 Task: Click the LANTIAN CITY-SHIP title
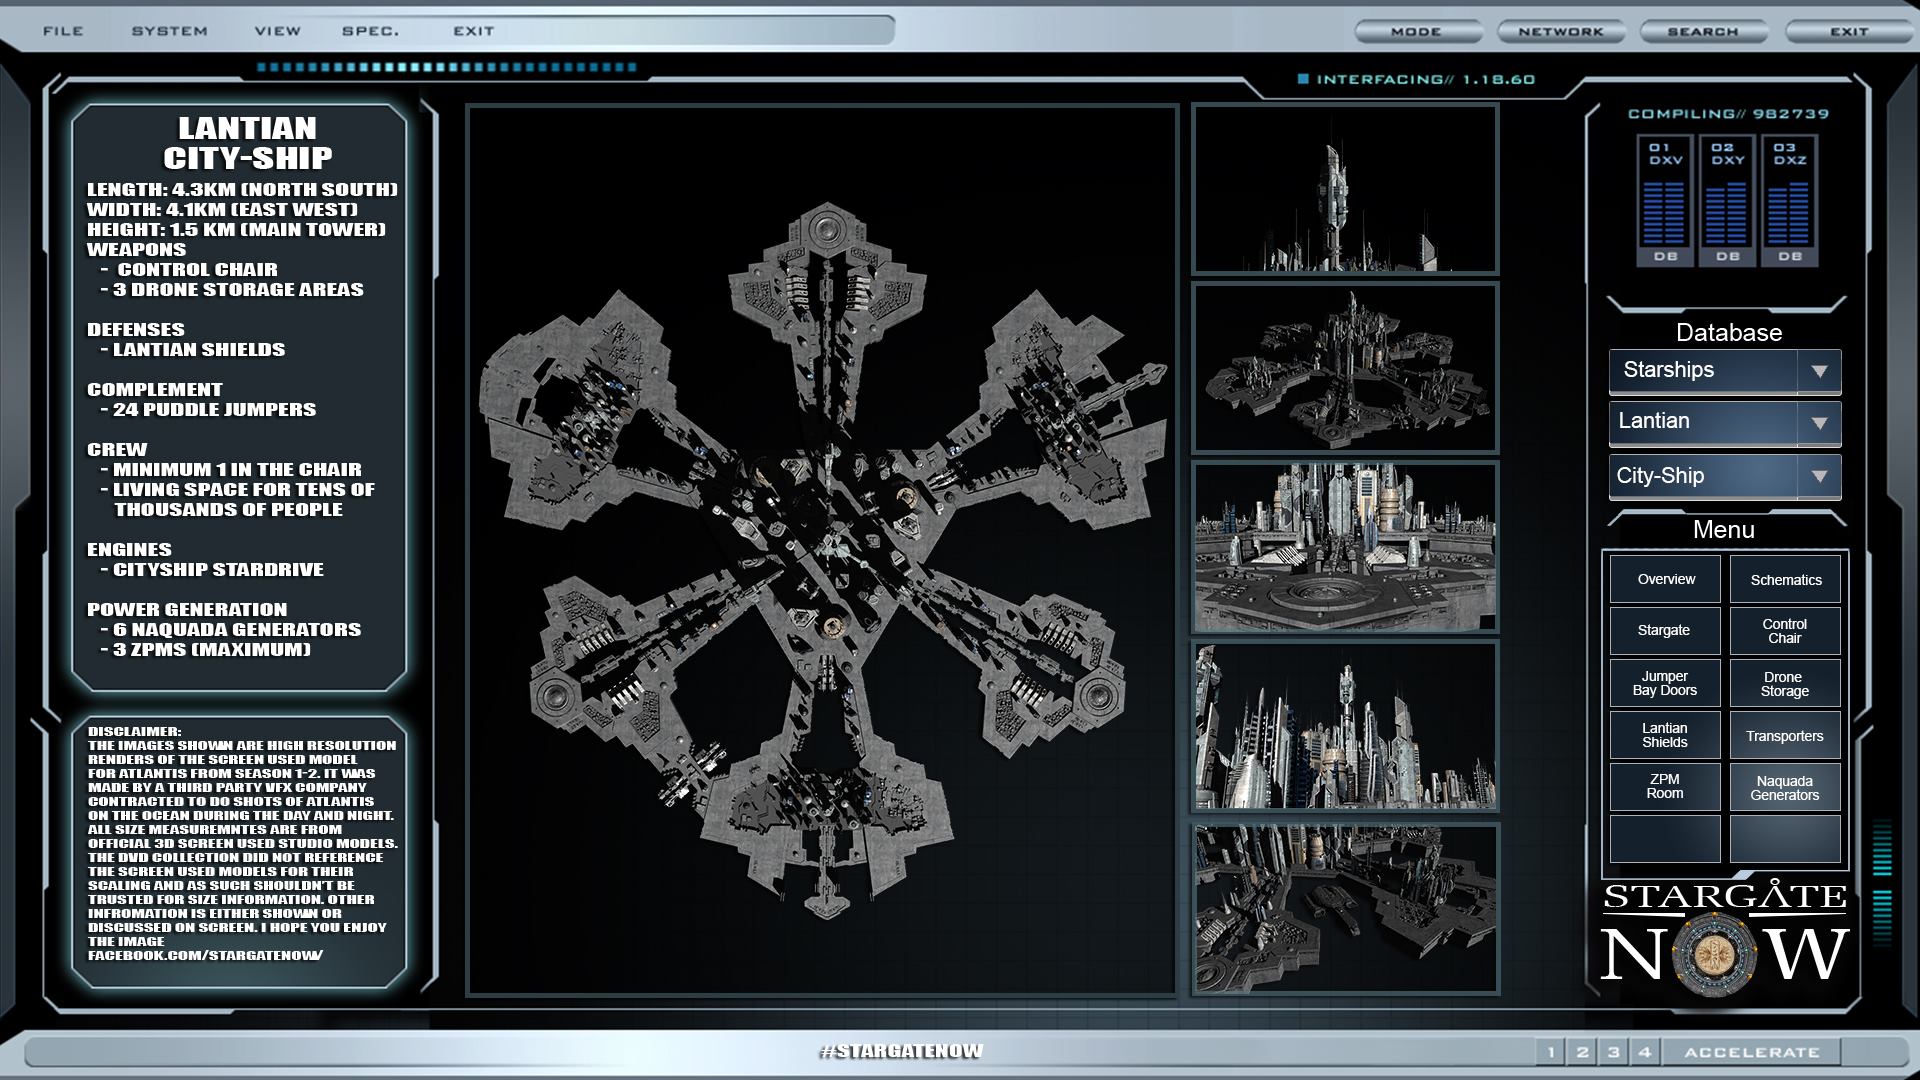point(247,143)
